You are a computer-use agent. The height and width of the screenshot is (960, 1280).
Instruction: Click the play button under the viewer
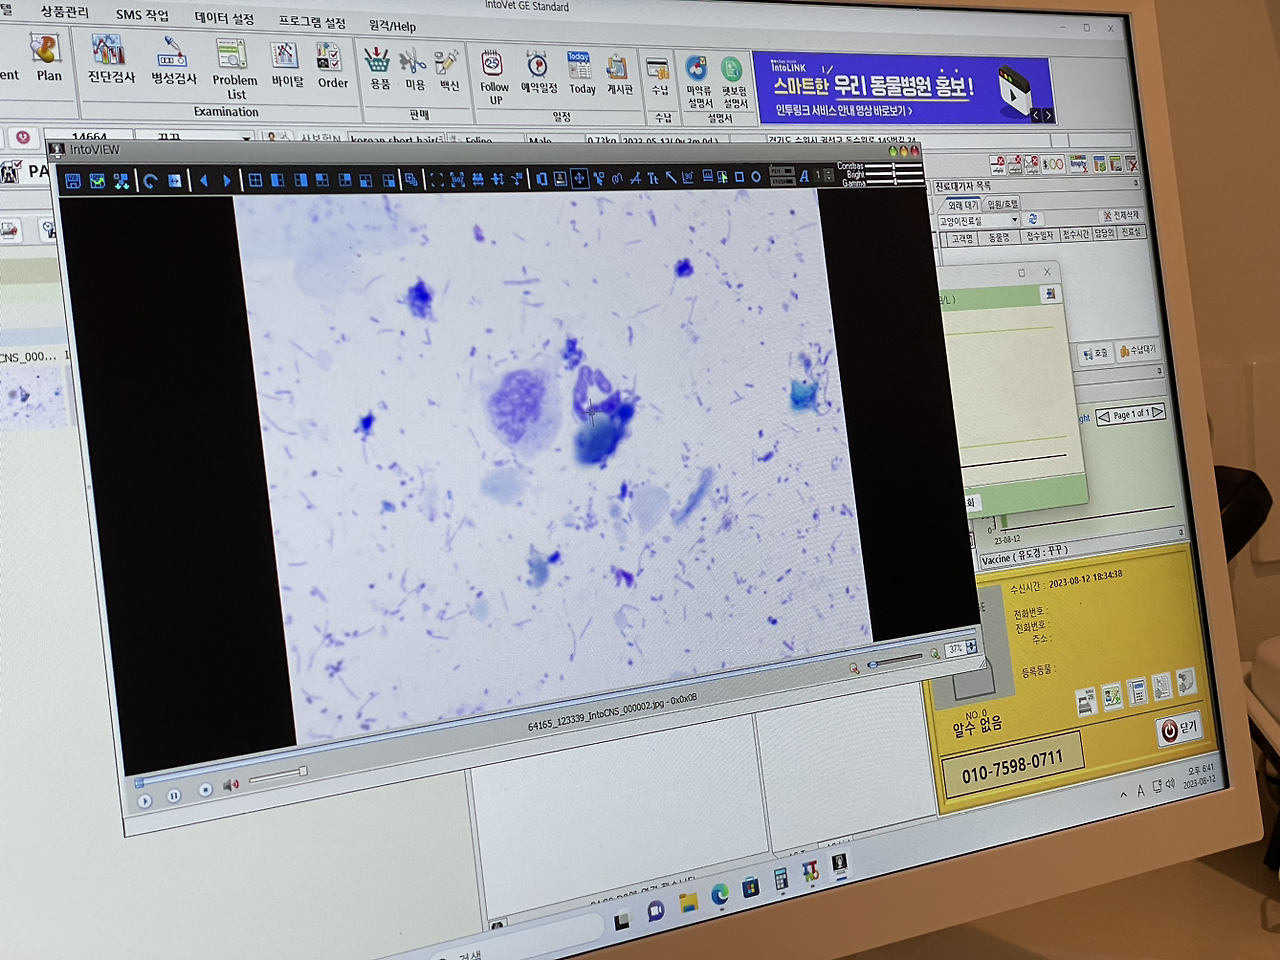click(145, 801)
